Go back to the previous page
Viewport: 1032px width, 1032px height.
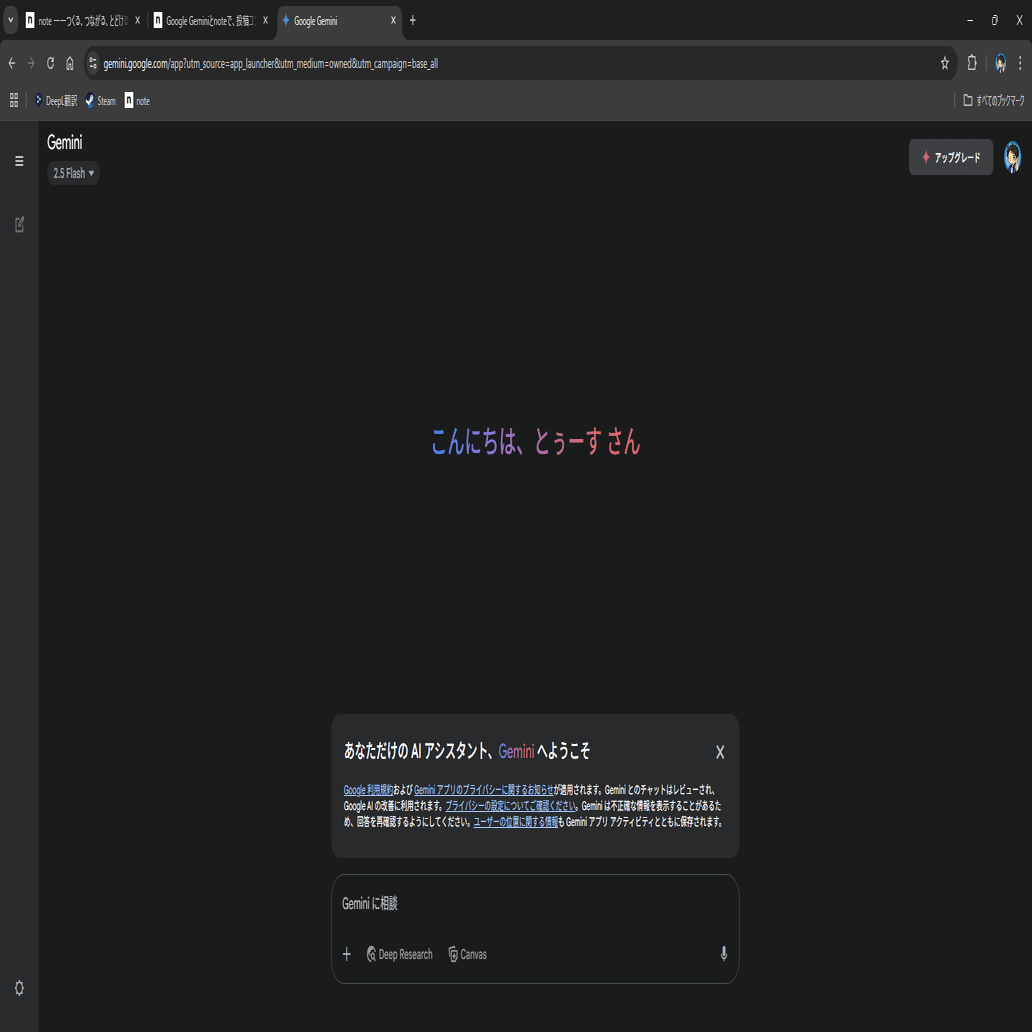click(x=12, y=63)
